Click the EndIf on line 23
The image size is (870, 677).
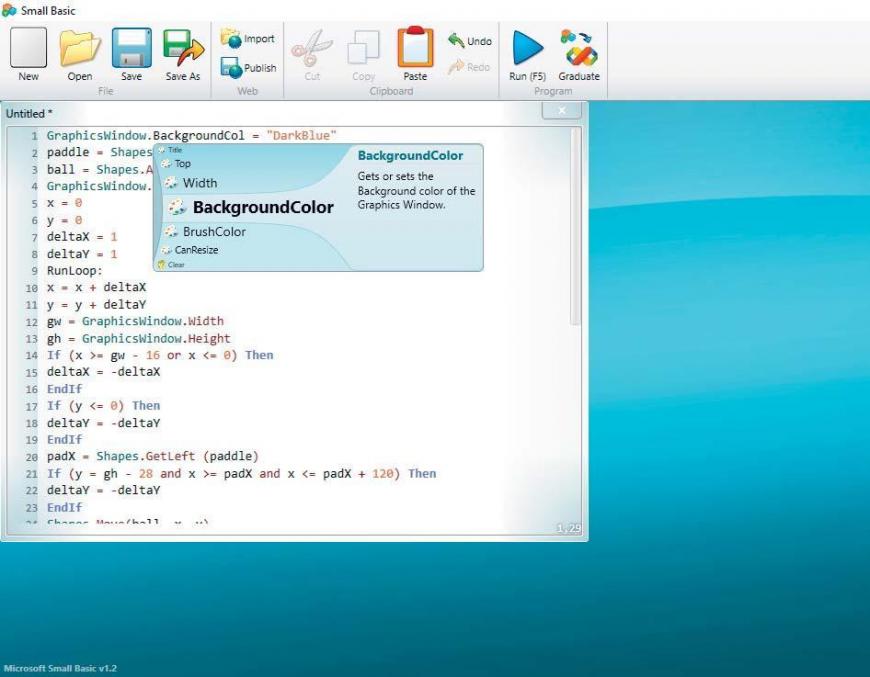click(x=64, y=507)
